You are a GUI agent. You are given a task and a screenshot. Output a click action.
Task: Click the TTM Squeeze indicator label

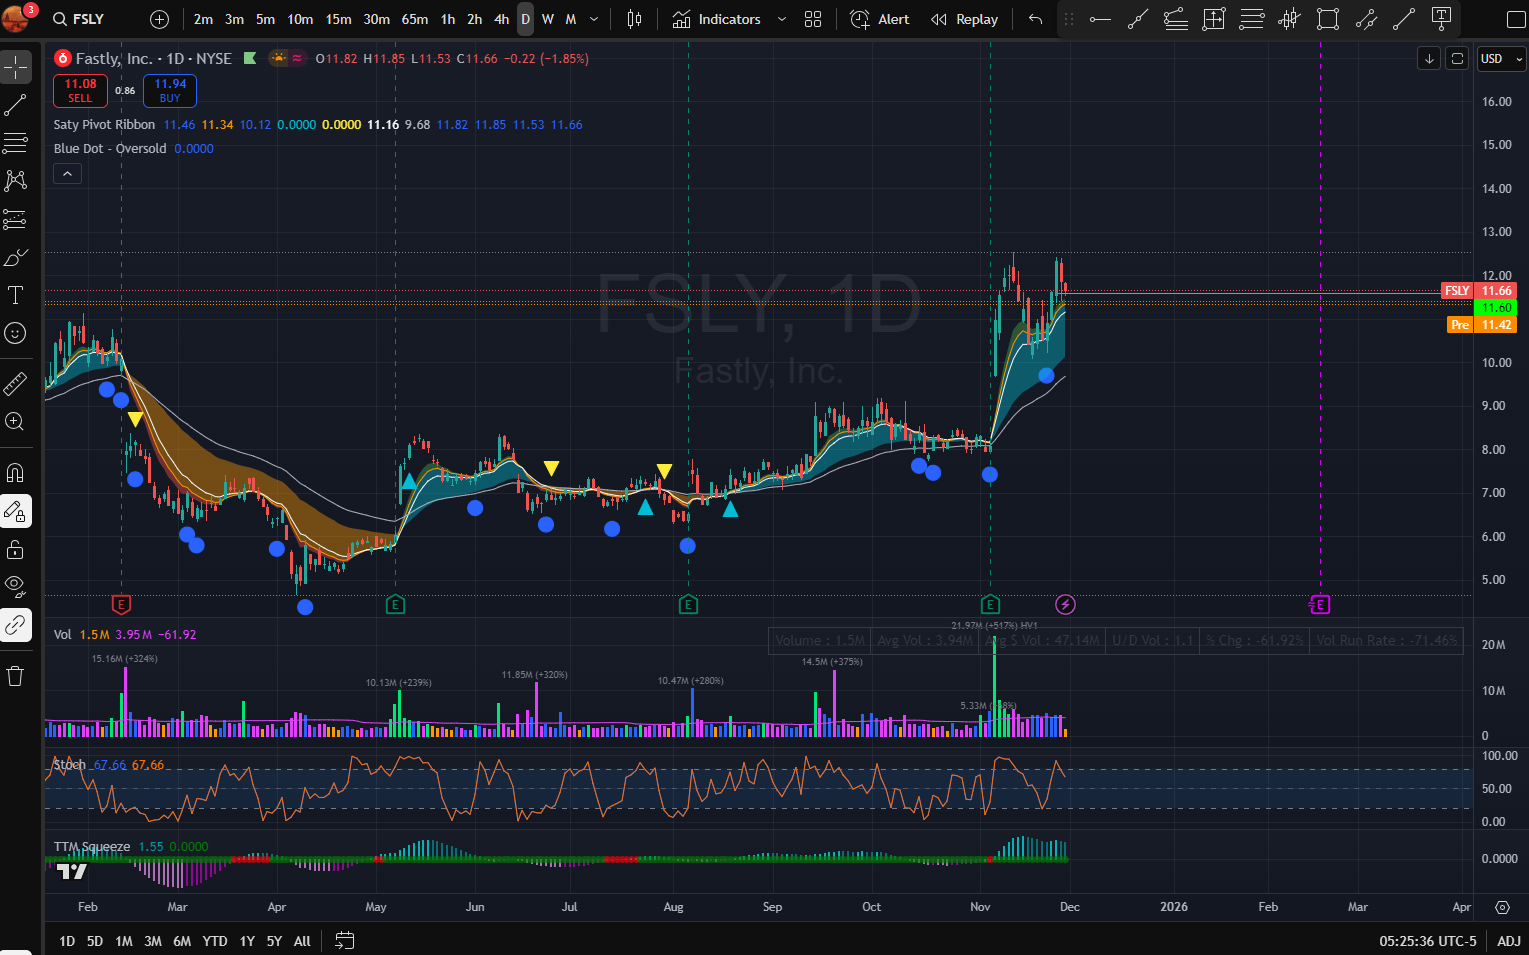pyautogui.click(x=92, y=847)
